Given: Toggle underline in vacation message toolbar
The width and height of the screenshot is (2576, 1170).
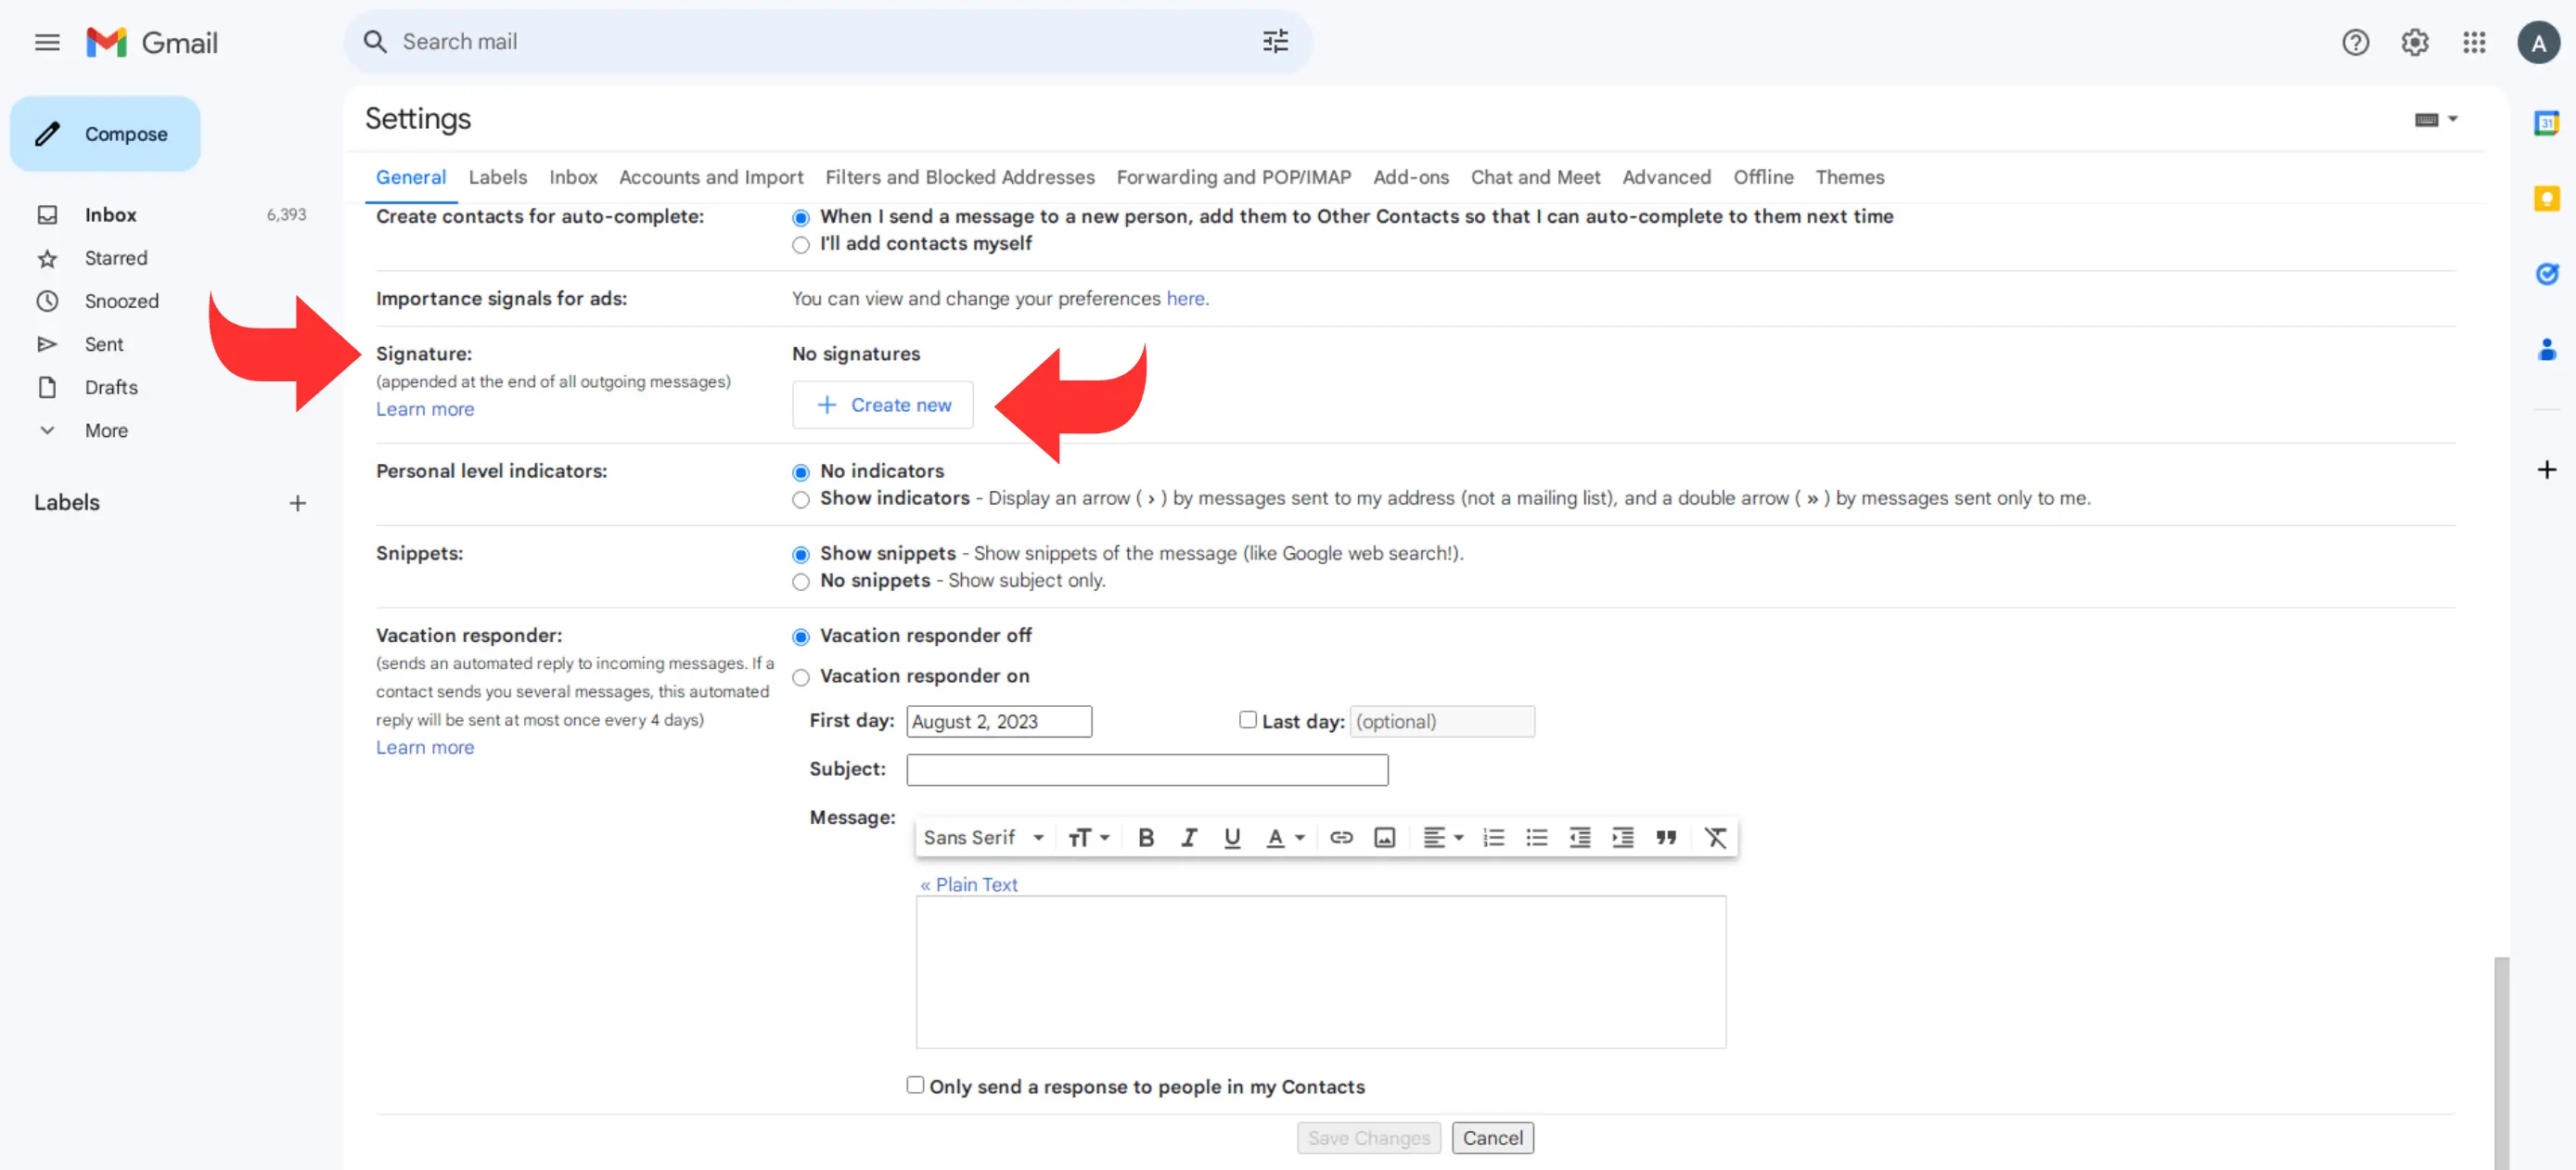Looking at the screenshot, I should (1231, 837).
